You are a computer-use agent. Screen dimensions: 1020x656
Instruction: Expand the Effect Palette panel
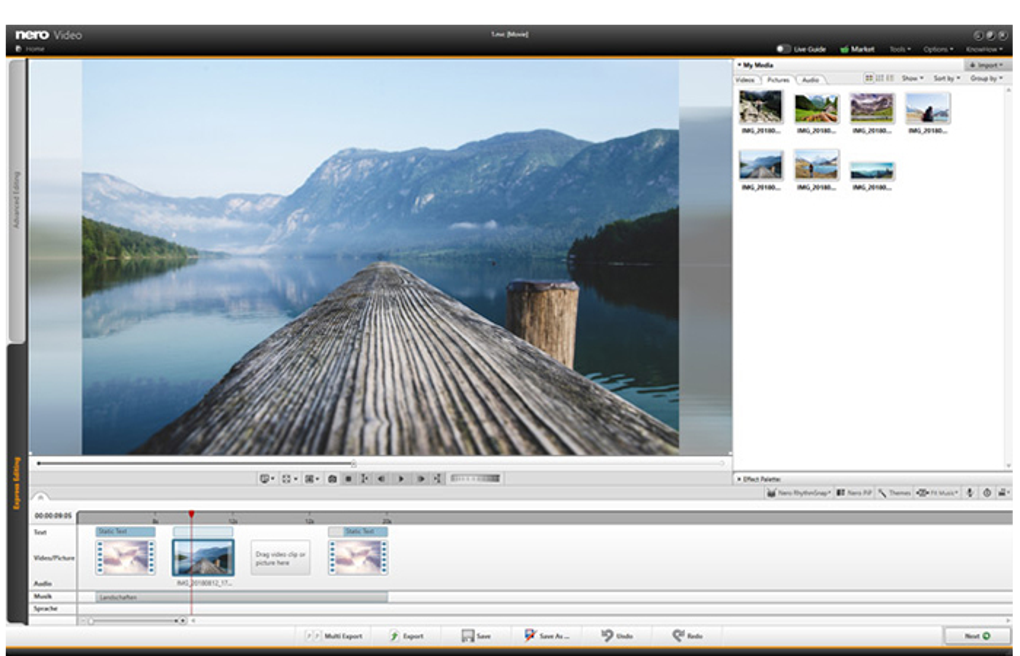click(x=740, y=479)
